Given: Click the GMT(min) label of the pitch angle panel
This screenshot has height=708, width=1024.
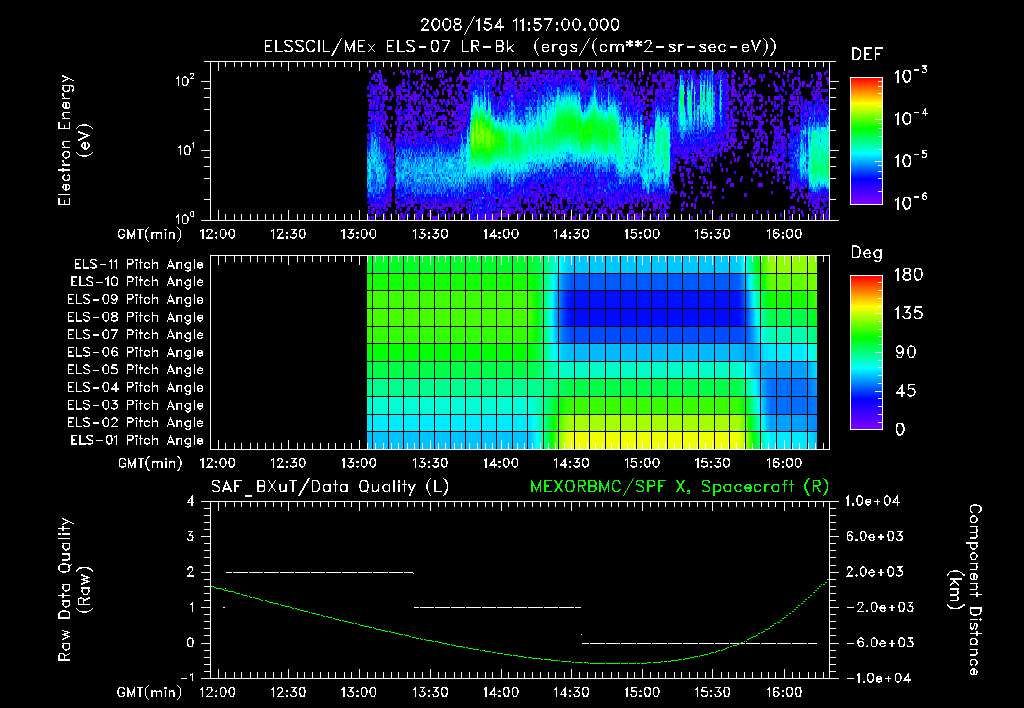Looking at the screenshot, I should click(x=150, y=464).
